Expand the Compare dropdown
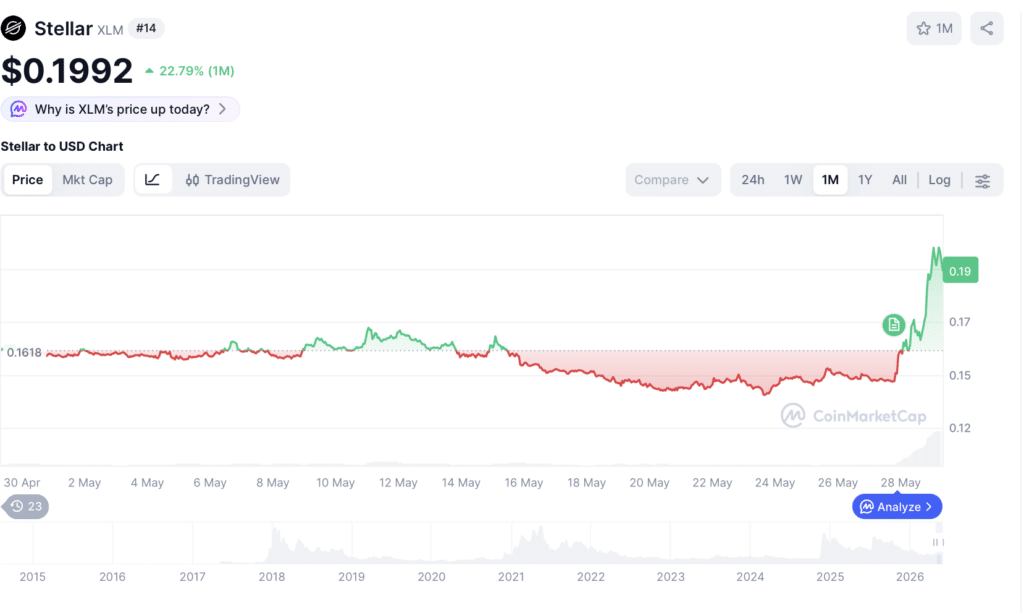This screenshot has width=1024, height=613. click(673, 180)
